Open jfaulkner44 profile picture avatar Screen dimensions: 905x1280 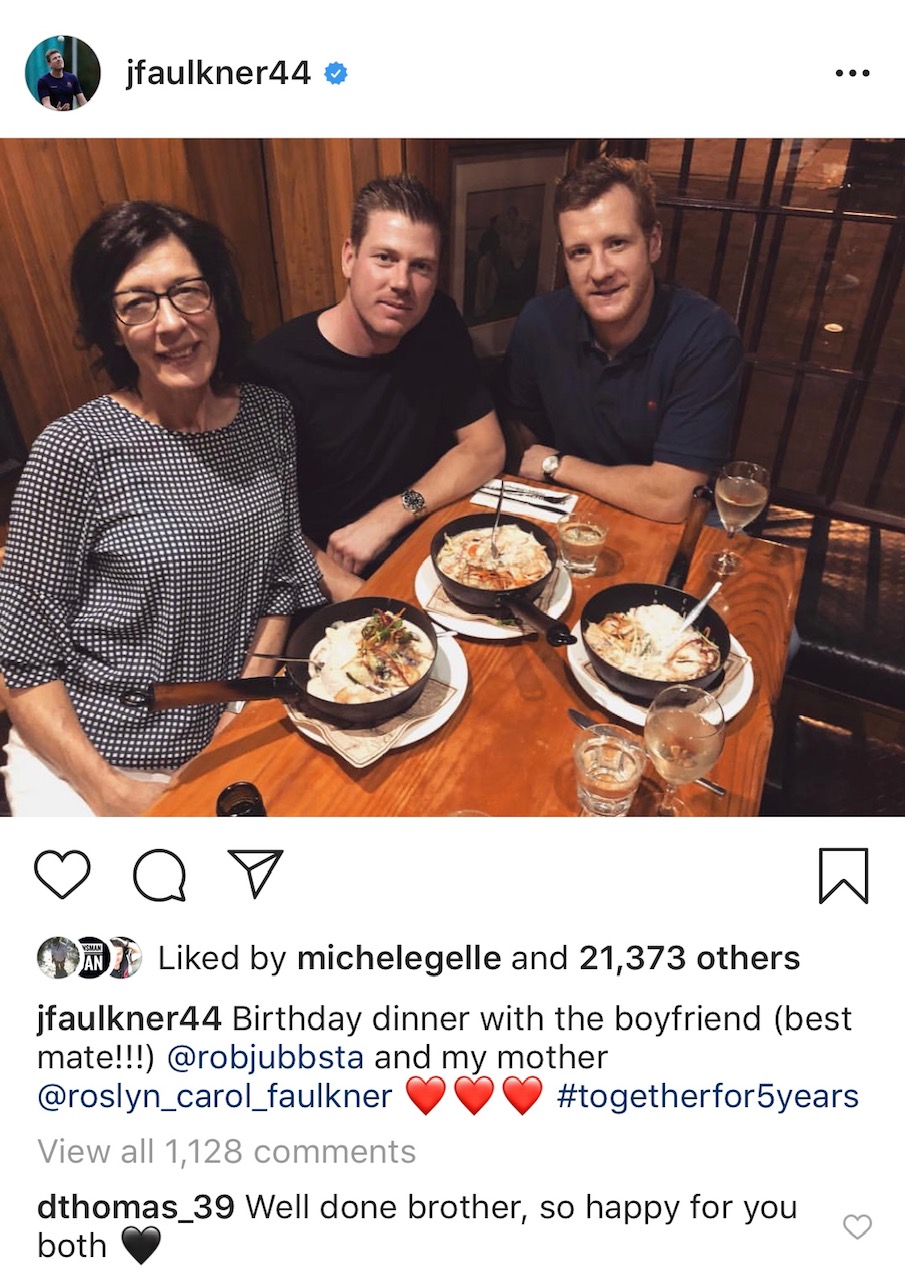62,73
